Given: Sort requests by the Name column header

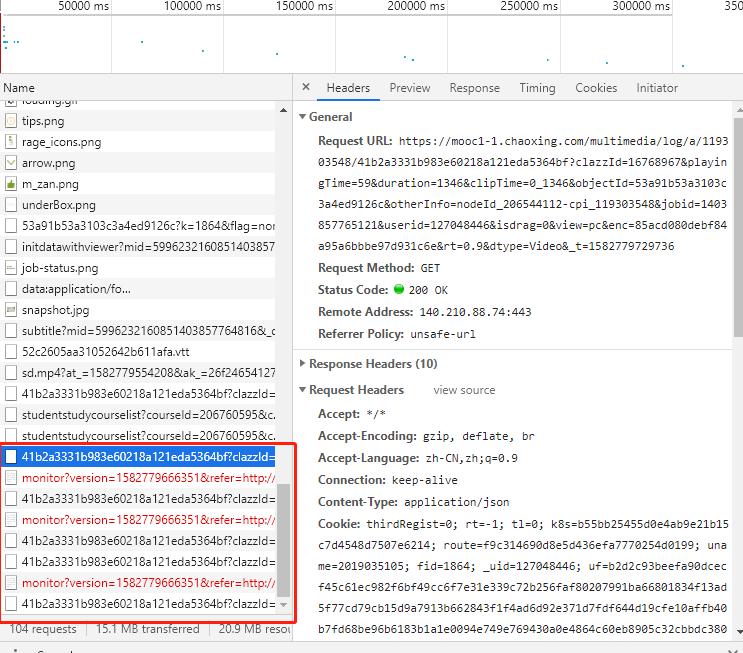Looking at the screenshot, I should pos(19,88).
